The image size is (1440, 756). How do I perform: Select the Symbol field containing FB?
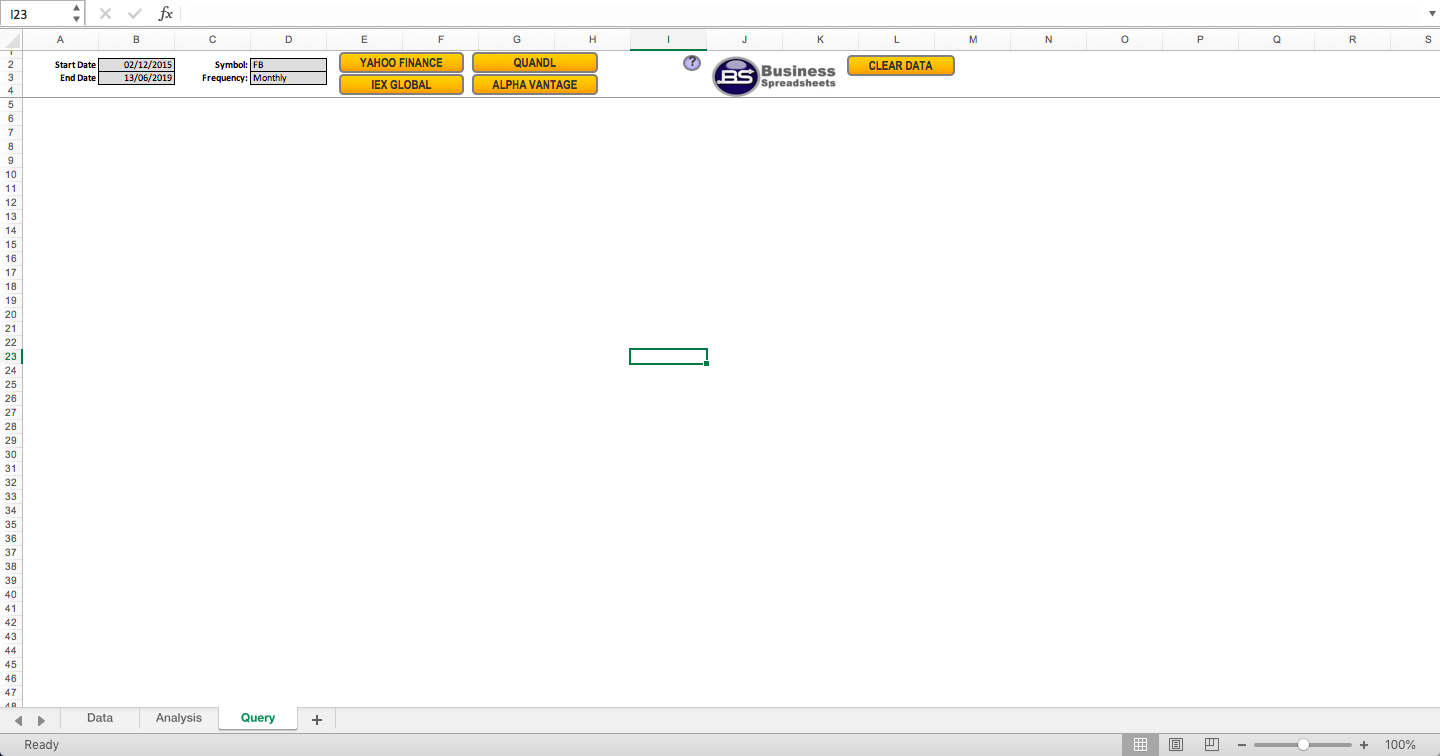288,64
